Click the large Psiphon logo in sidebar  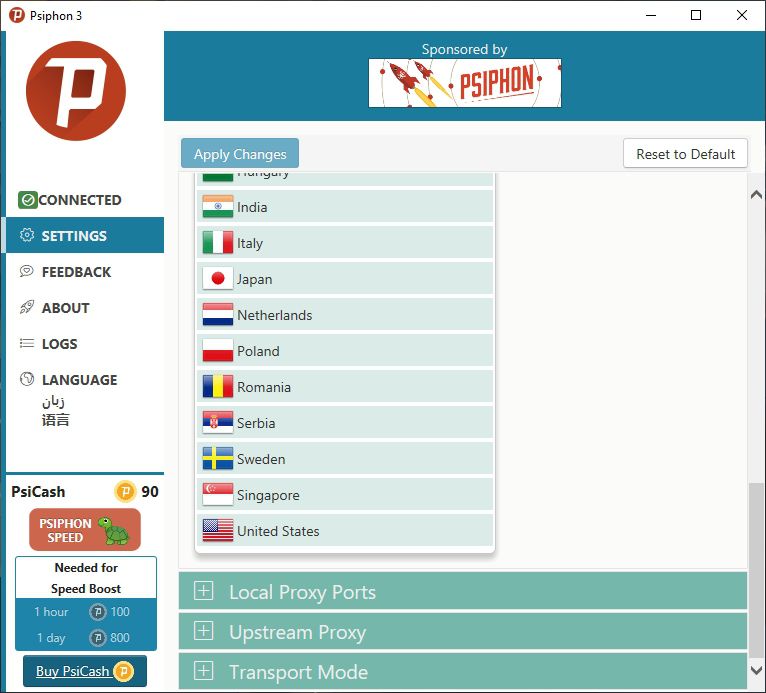point(76,91)
